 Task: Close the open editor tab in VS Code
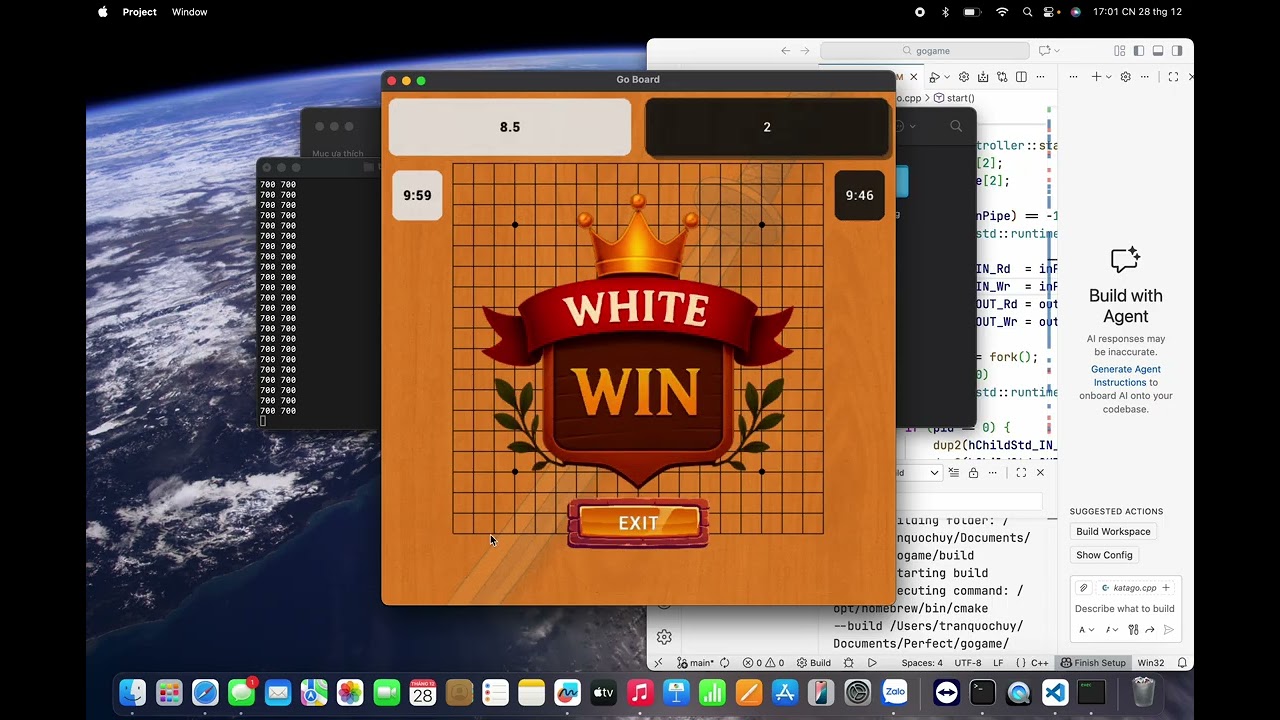[913, 77]
